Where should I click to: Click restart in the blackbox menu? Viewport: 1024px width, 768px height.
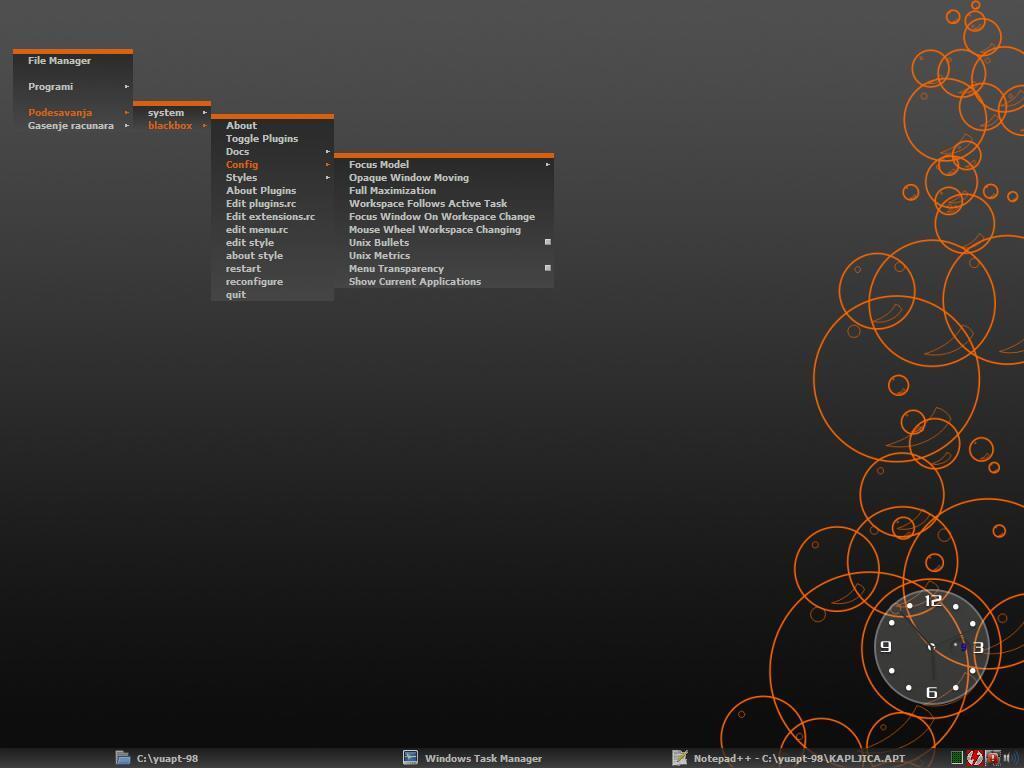243,269
